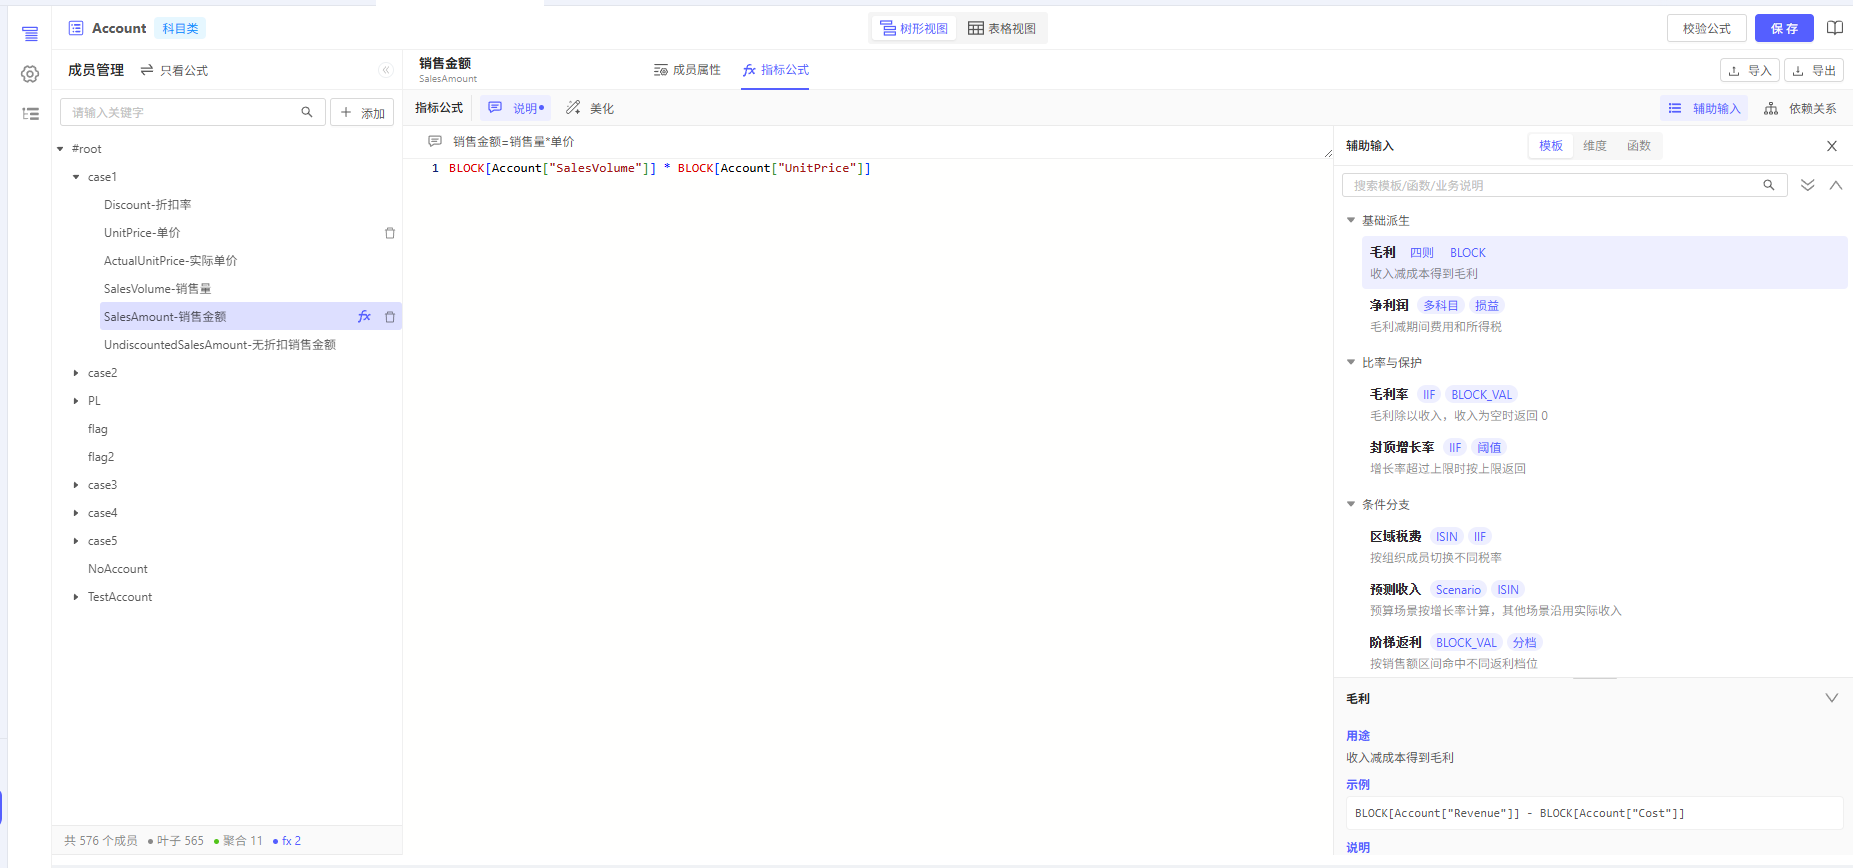Collapse the 基础派生 template group
Screen dimensions: 1853x868
[1351, 220]
